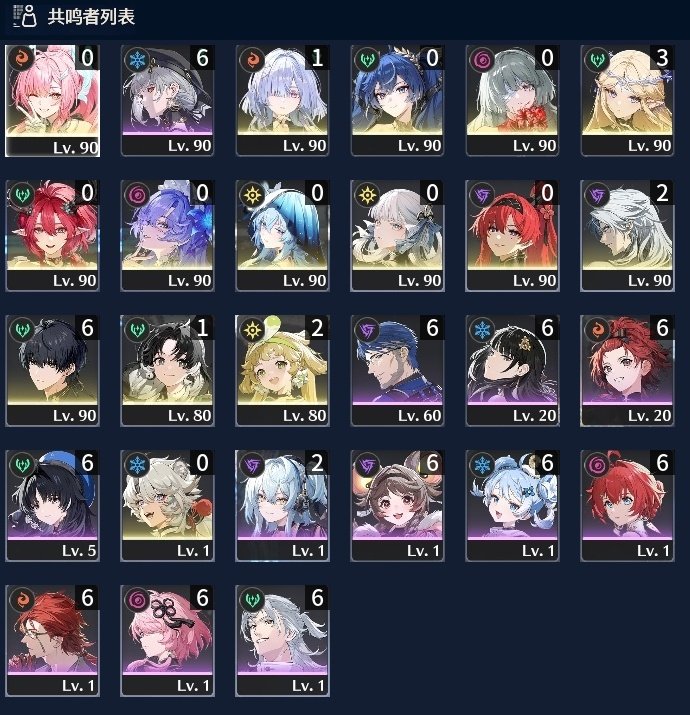Viewport: 690px width, 715px height.
Task: Click the snowflake icon on the Lv. 20 black-haired card
Action: pyautogui.click(x=482, y=330)
